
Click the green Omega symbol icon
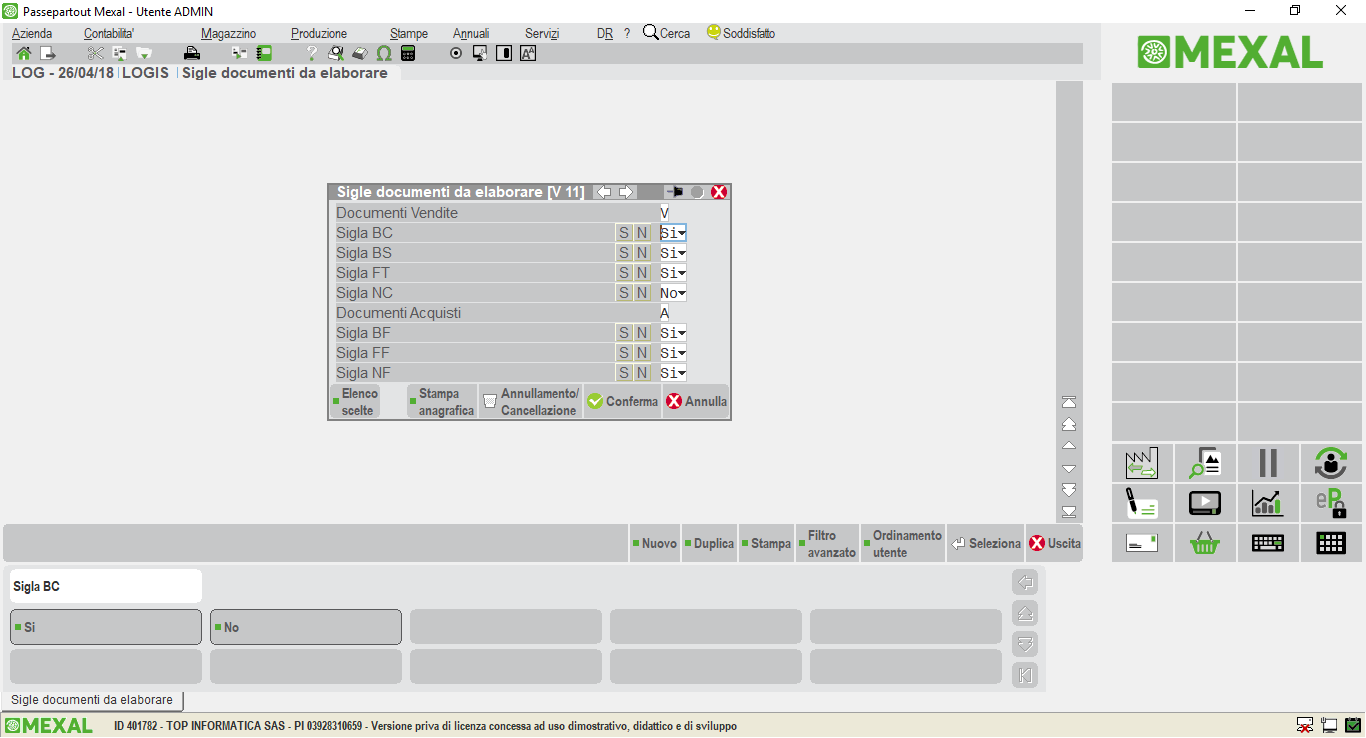click(x=384, y=53)
